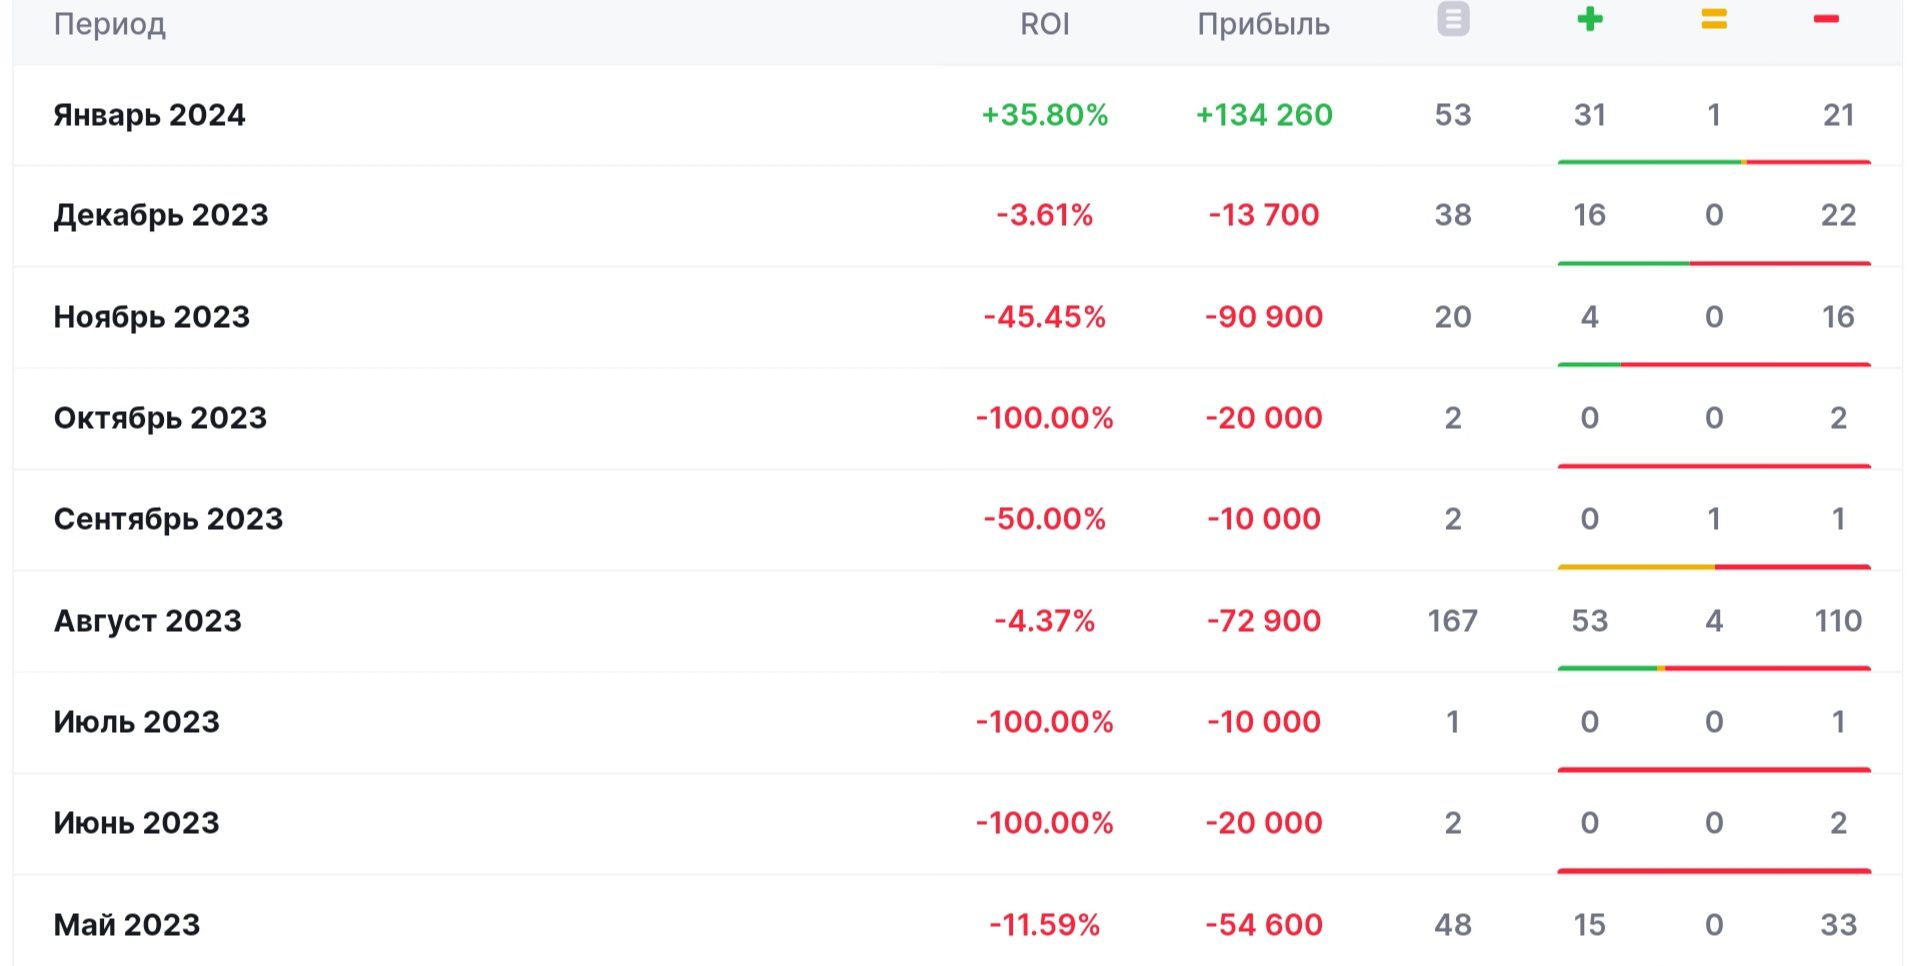This screenshot has width=1916, height=966.
Task: Open the Январь 2024 period row
Action: click(150, 115)
